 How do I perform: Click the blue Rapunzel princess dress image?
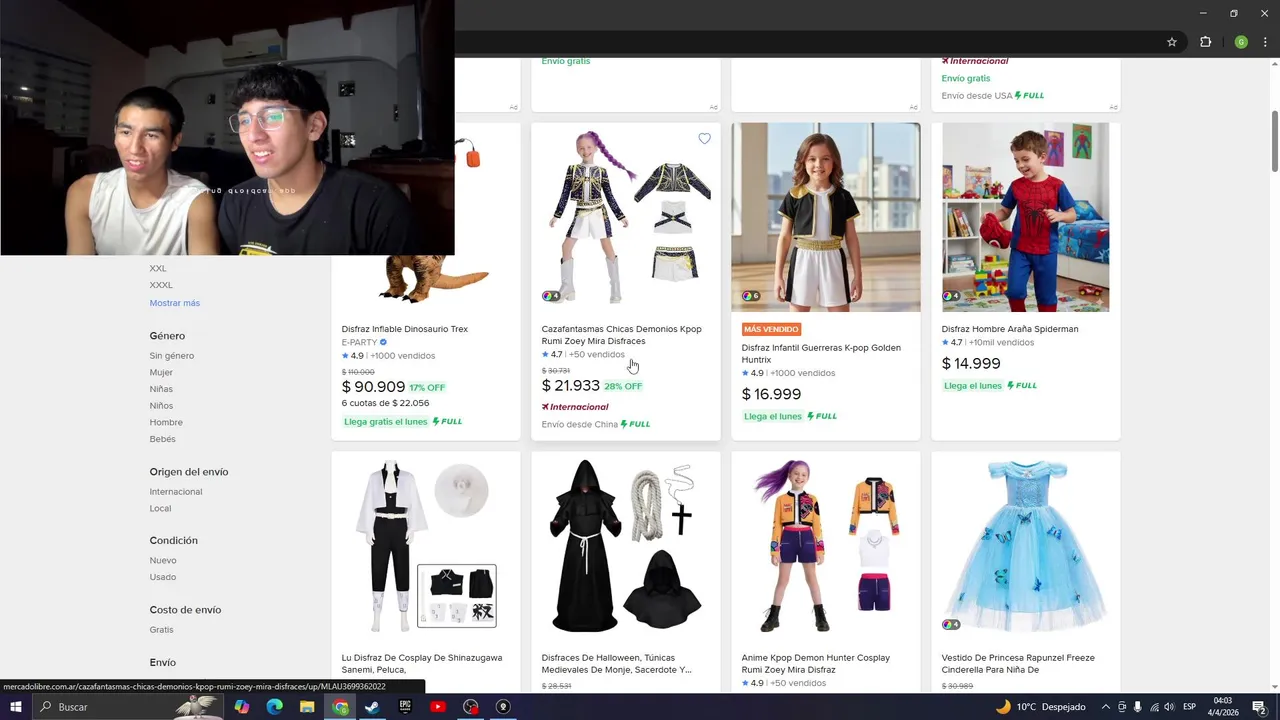click(x=1026, y=546)
